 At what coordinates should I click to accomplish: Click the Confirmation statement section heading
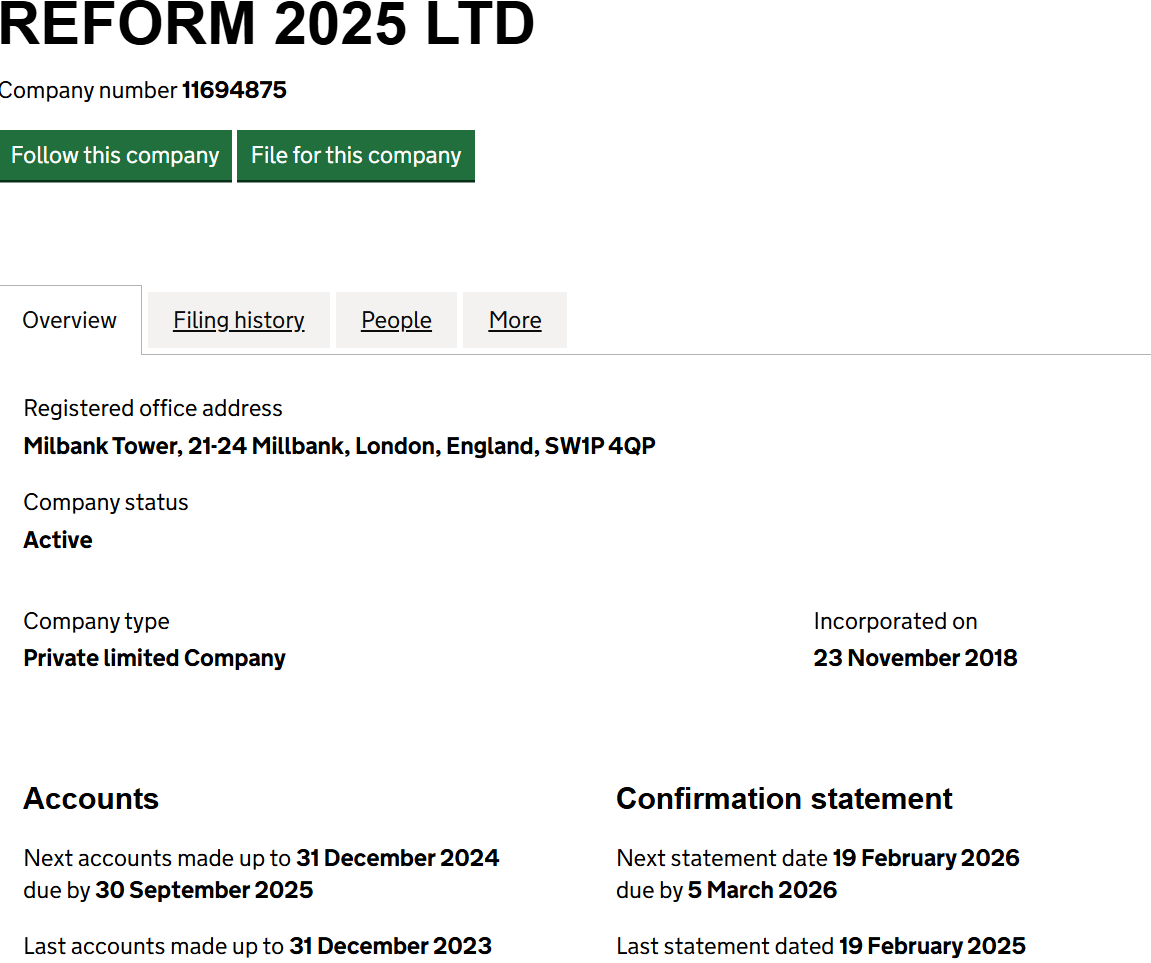(784, 799)
